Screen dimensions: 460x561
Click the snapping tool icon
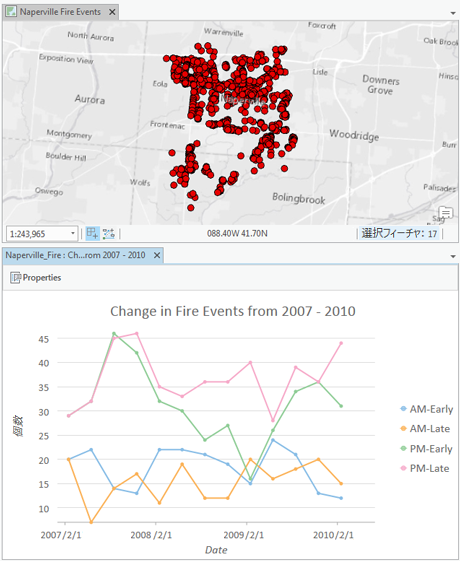pos(108,233)
